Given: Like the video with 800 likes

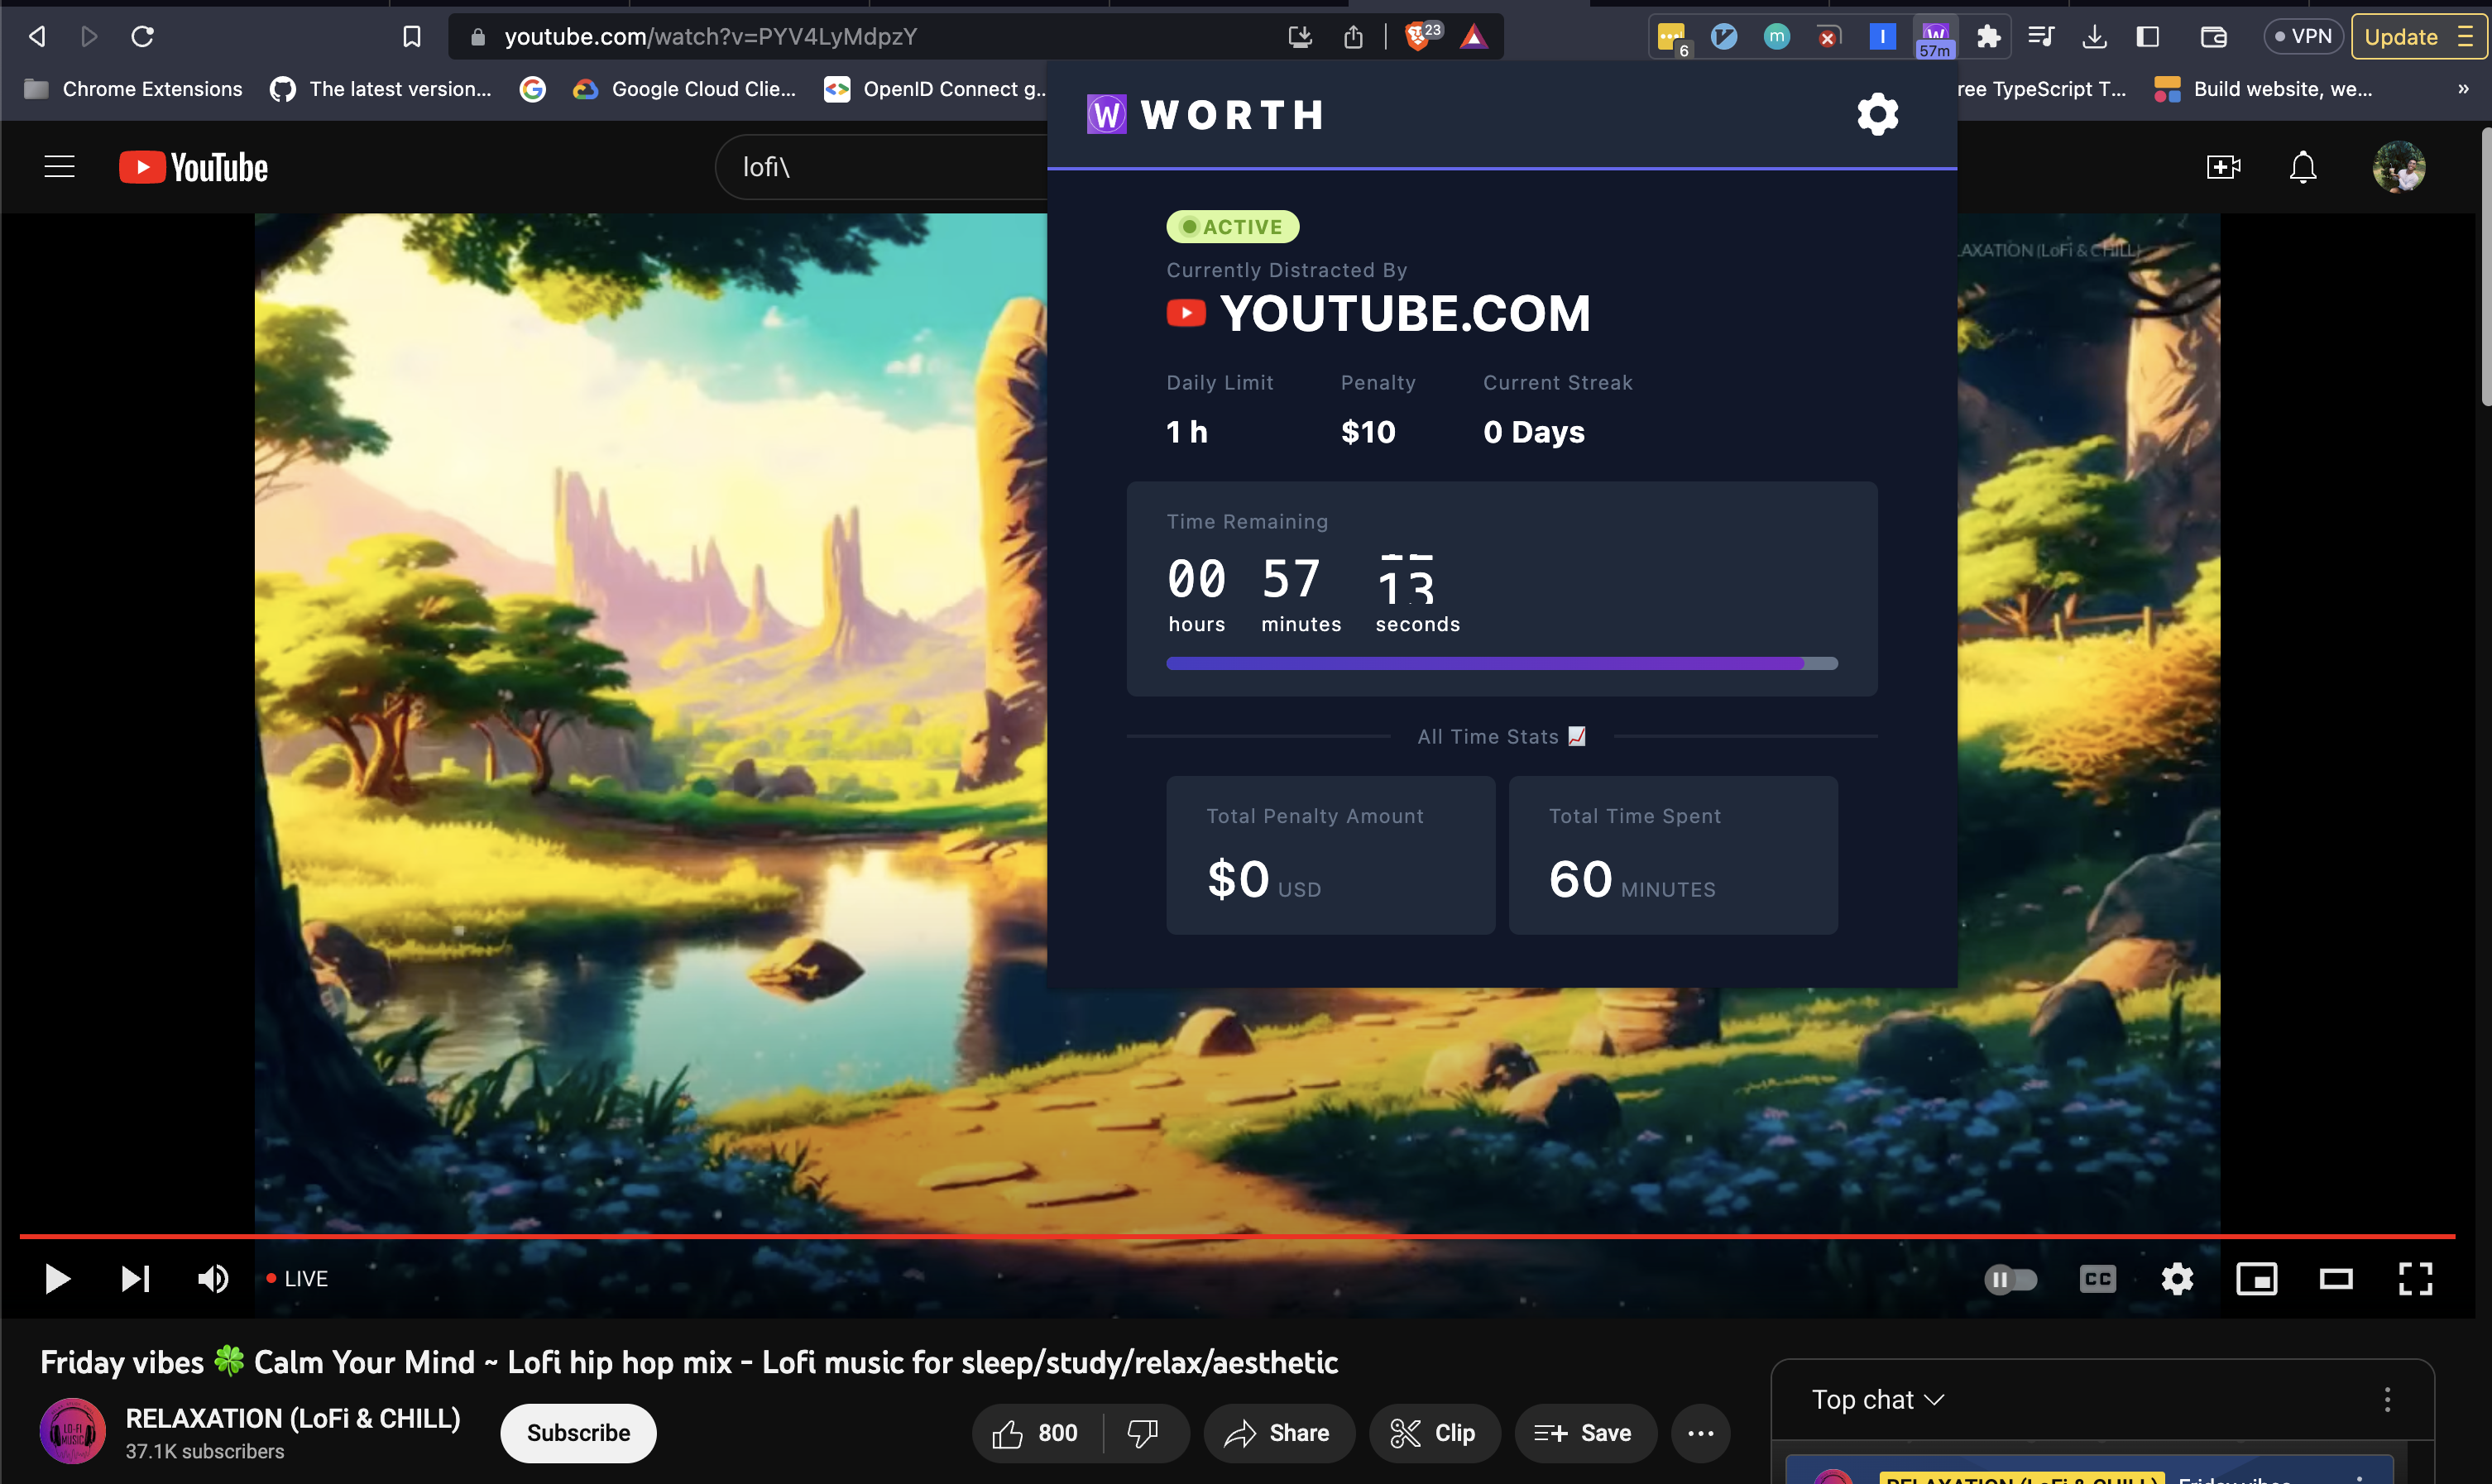Looking at the screenshot, I should tap(1035, 1433).
